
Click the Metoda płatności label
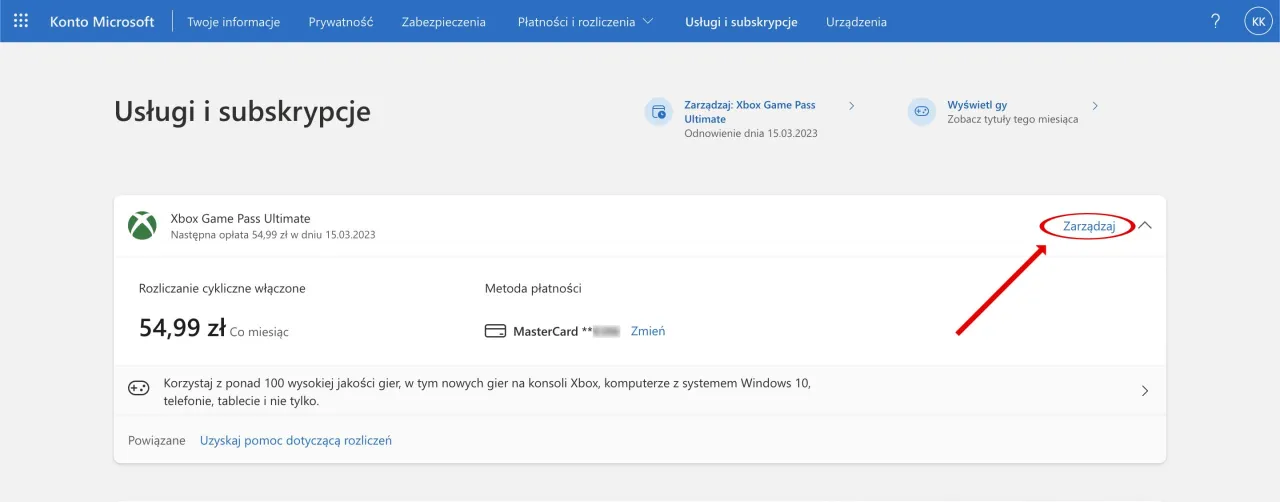coord(533,288)
